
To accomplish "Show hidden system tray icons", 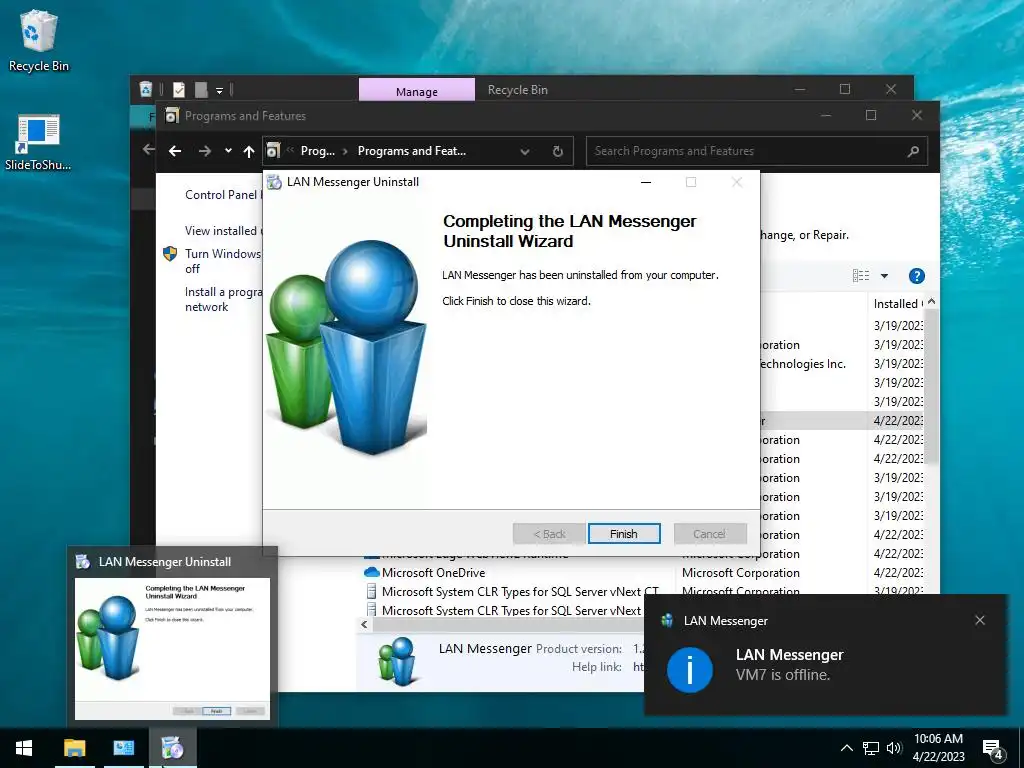I will 846,748.
